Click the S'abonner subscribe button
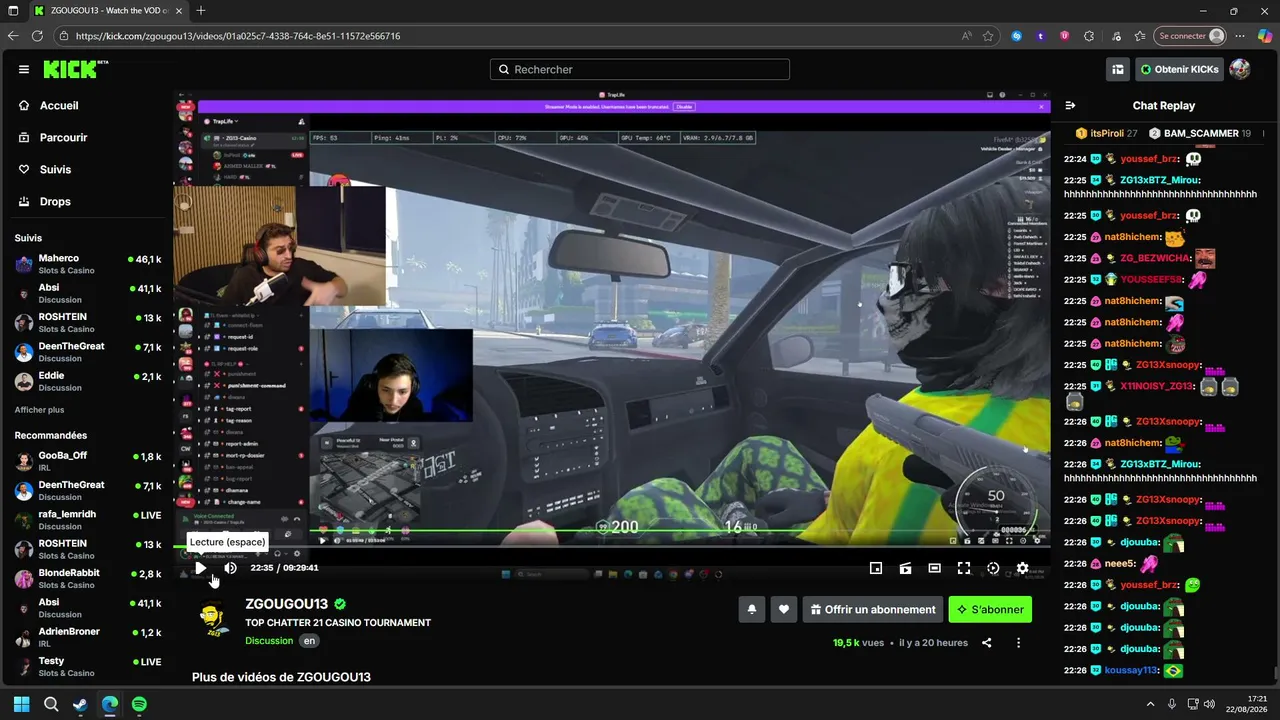The height and width of the screenshot is (720, 1280). [x=990, y=609]
